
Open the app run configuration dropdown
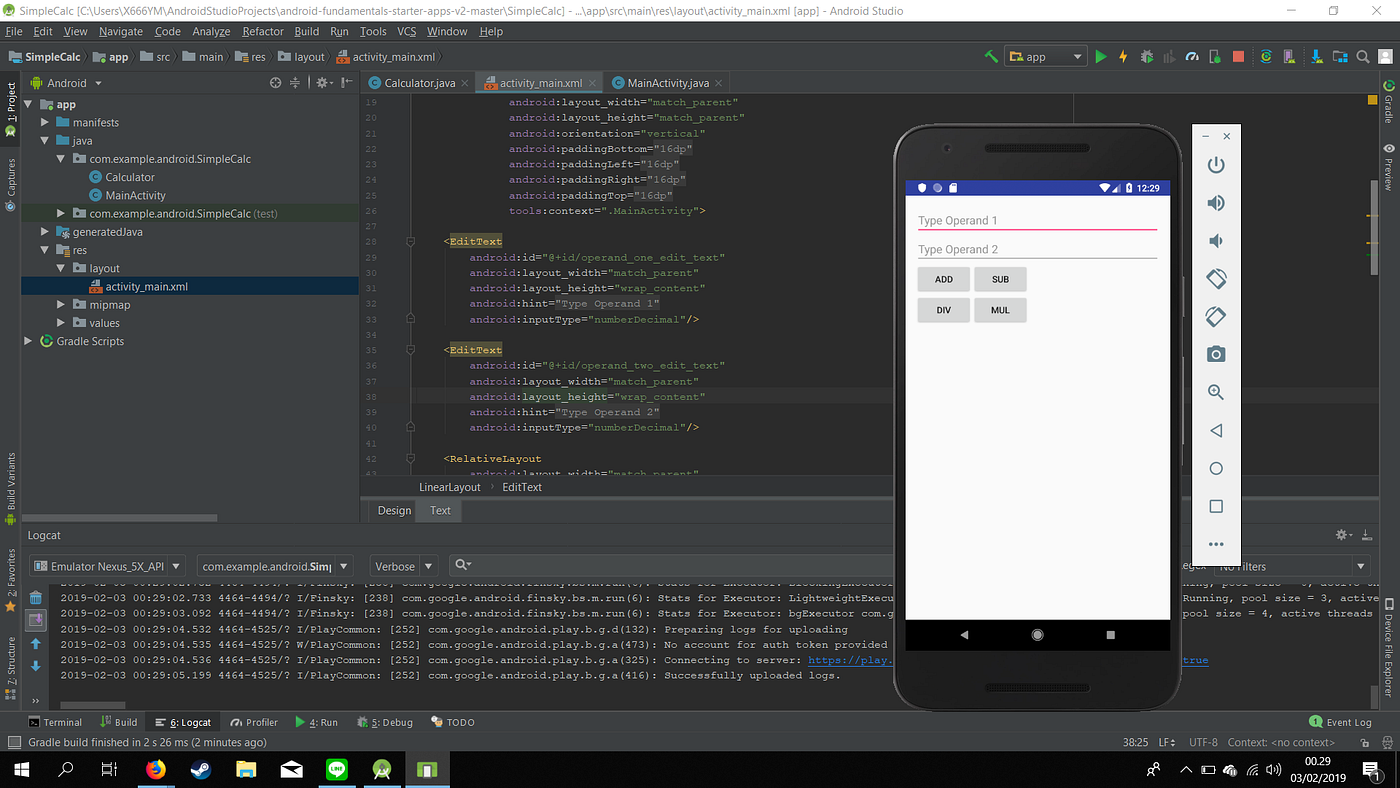click(1045, 57)
